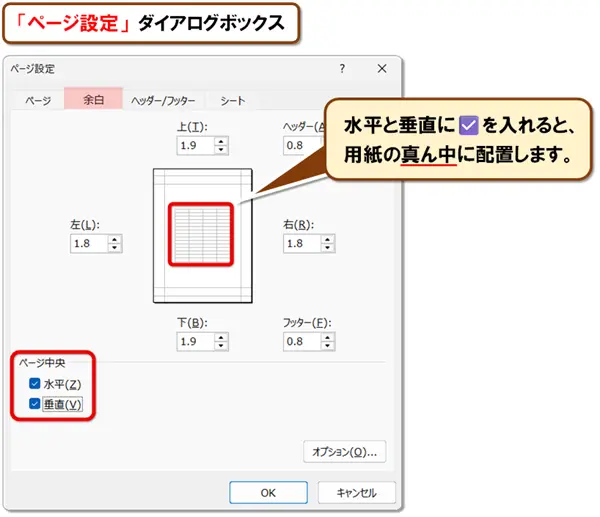Click the 左(L) margin input field
Image resolution: width=600 pixels, height=517 pixels.
[89, 243]
